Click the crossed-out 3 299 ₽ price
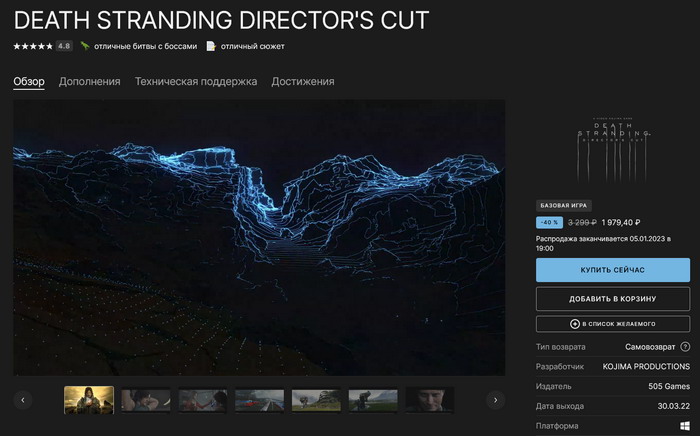The height and width of the screenshot is (436, 700). (582, 222)
